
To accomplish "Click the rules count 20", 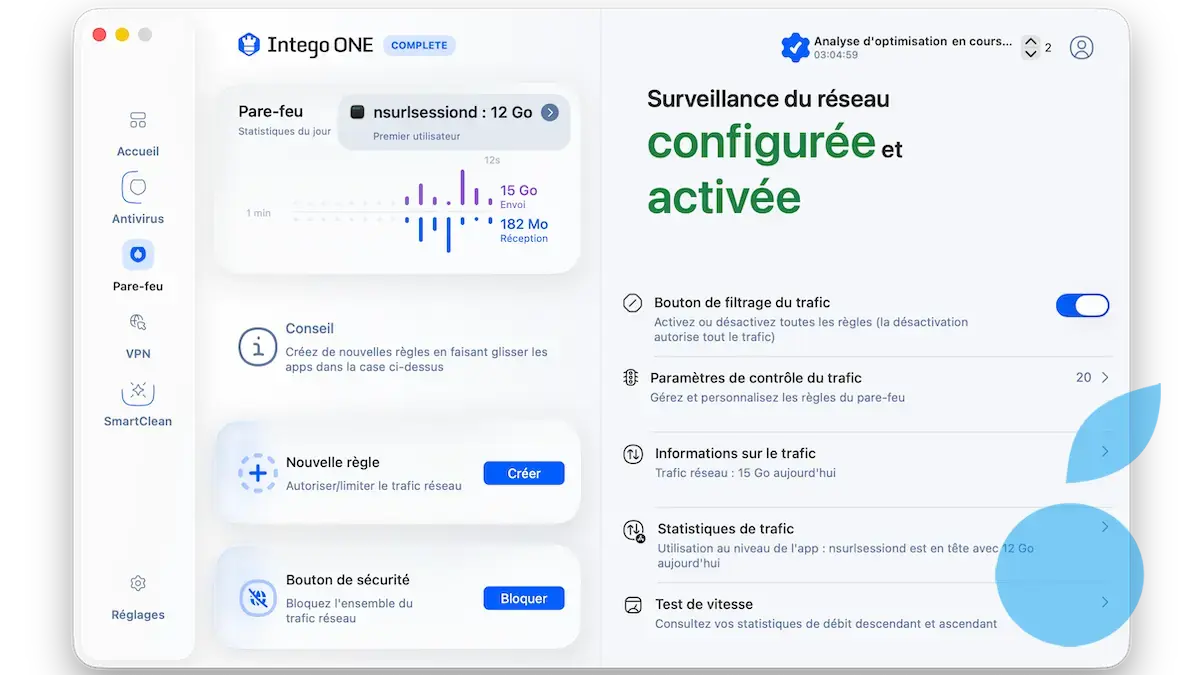I will [x=1084, y=377].
